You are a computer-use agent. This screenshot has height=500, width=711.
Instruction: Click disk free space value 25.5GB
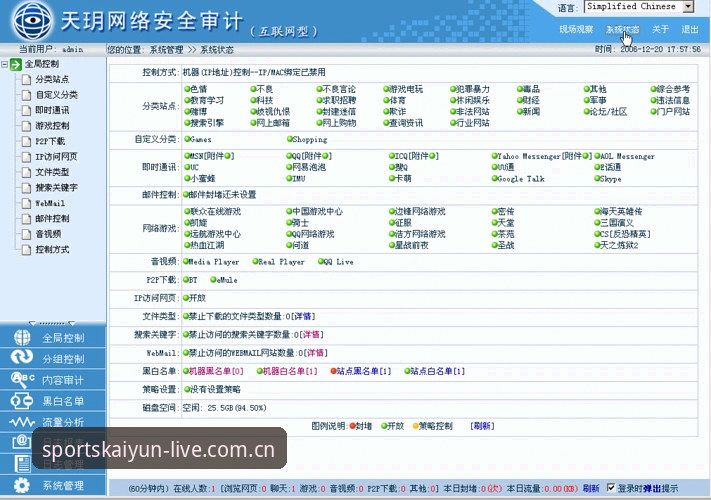[x=220, y=408]
